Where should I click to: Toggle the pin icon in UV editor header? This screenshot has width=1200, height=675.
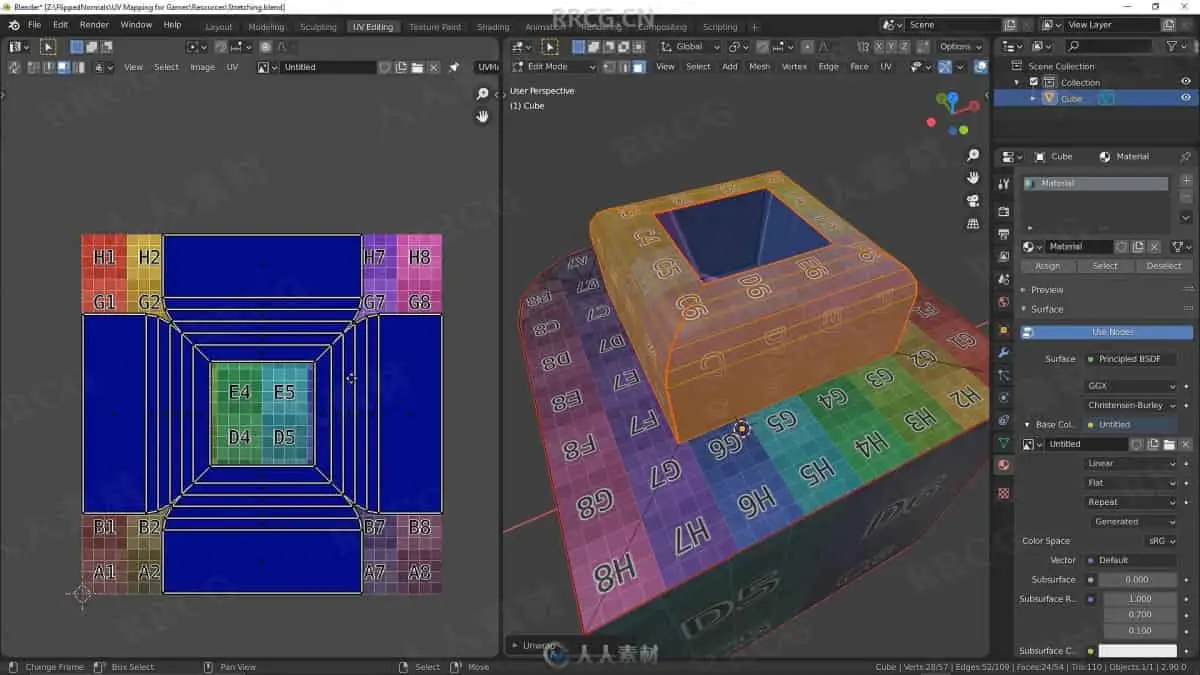tap(455, 67)
